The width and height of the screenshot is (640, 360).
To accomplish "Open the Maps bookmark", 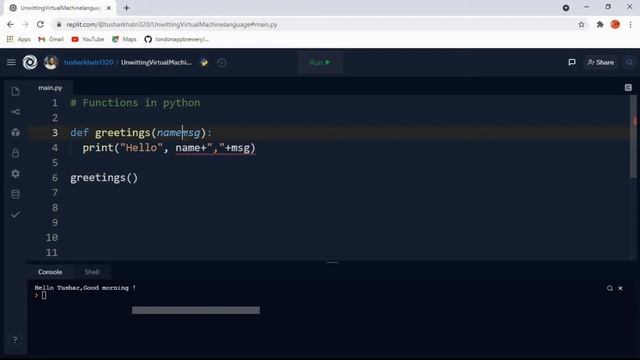I will [x=124, y=39].
